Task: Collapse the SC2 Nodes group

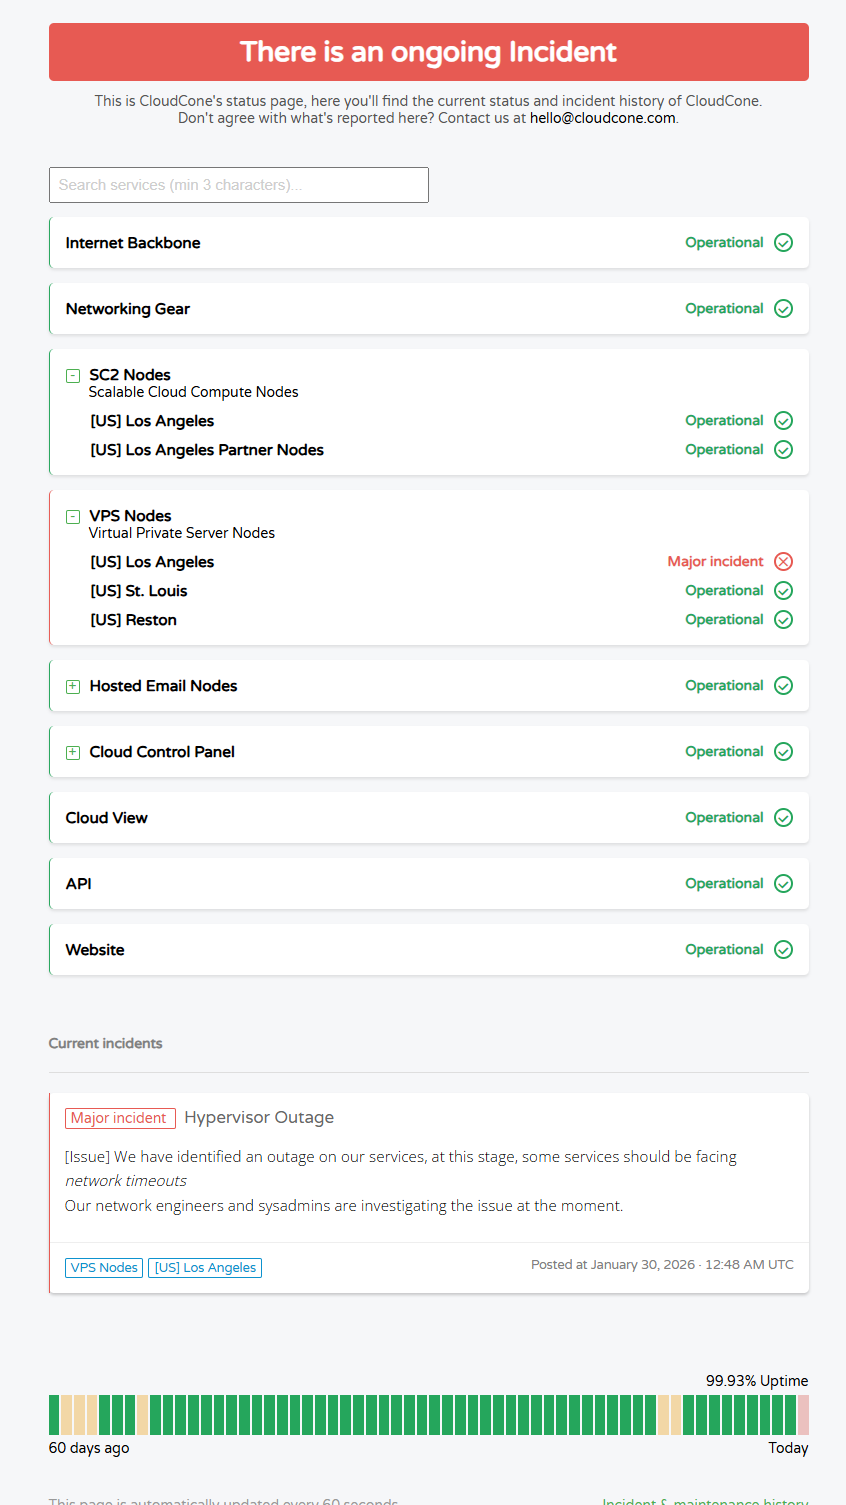Action: (73, 376)
